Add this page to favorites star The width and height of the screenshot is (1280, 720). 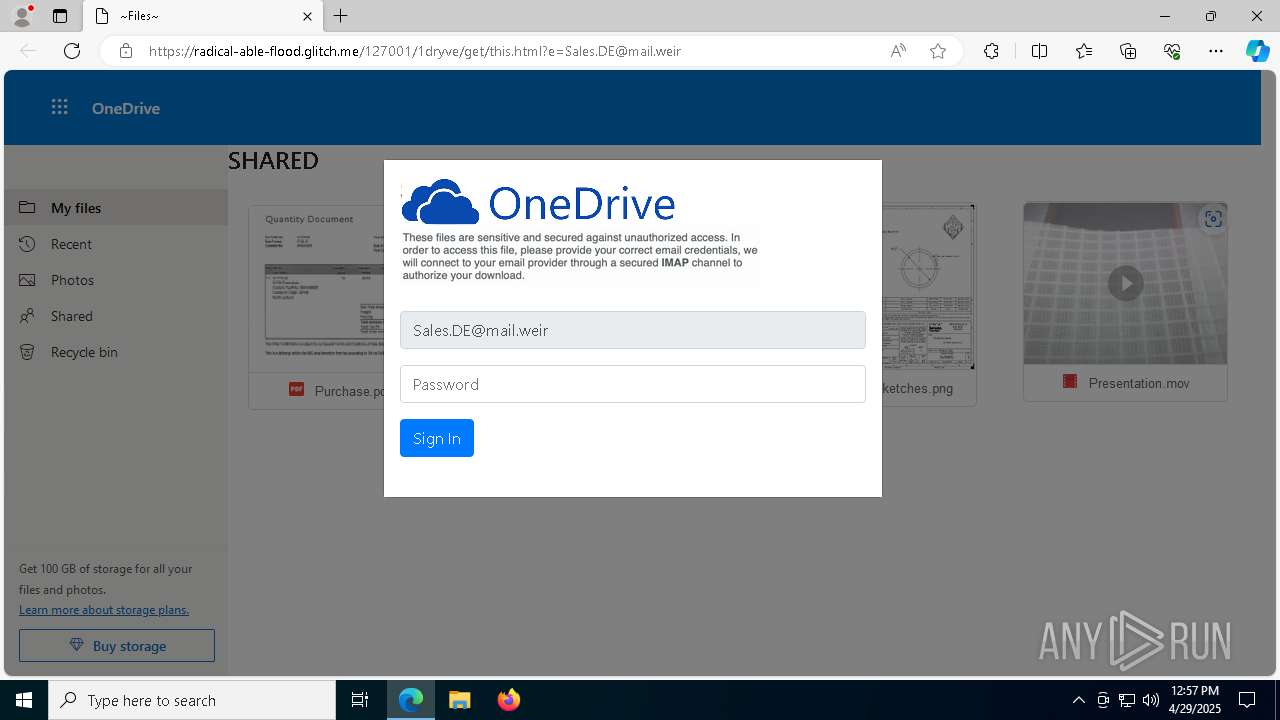938,51
